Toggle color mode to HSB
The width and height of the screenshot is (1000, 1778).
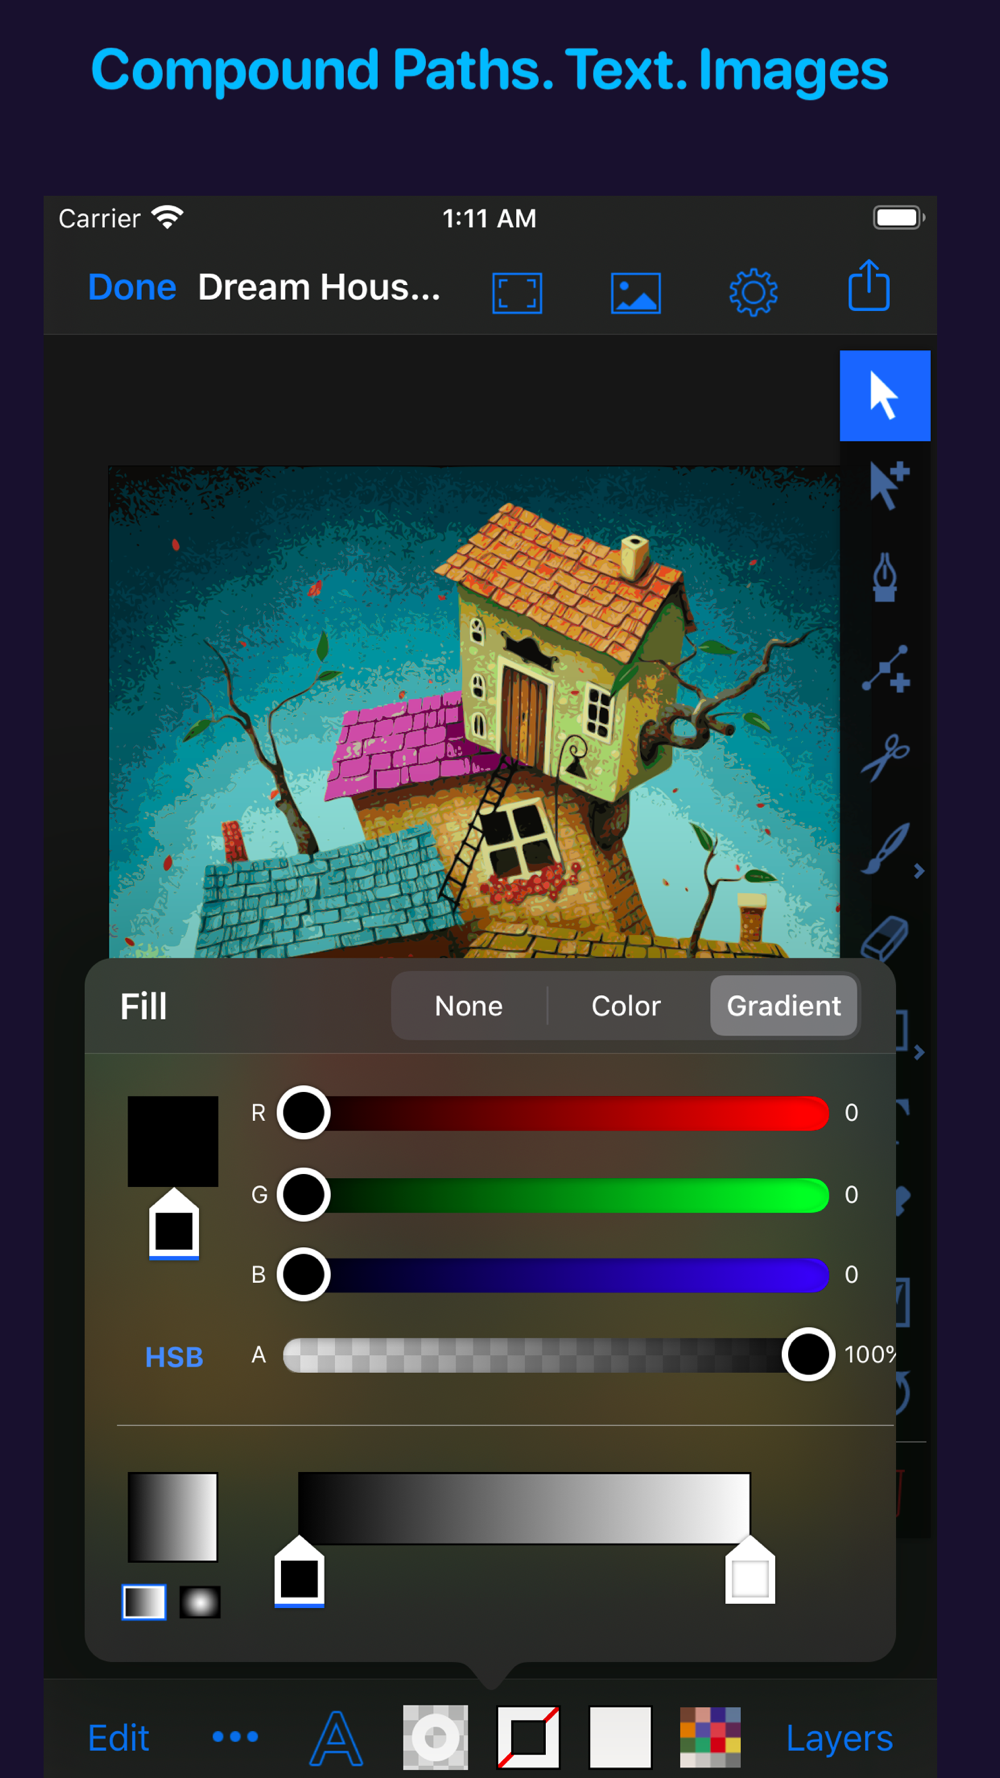pyautogui.click(x=174, y=1357)
